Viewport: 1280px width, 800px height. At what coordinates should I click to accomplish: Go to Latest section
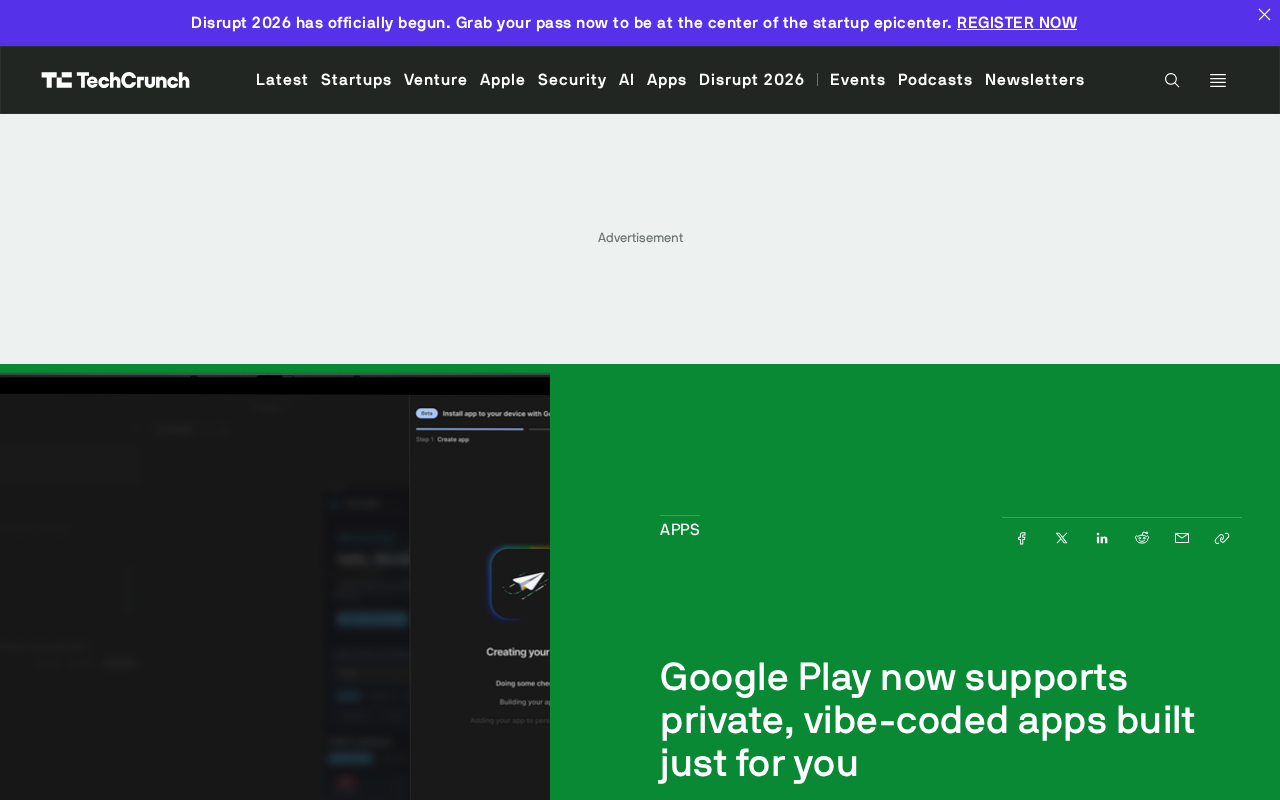pos(282,80)
